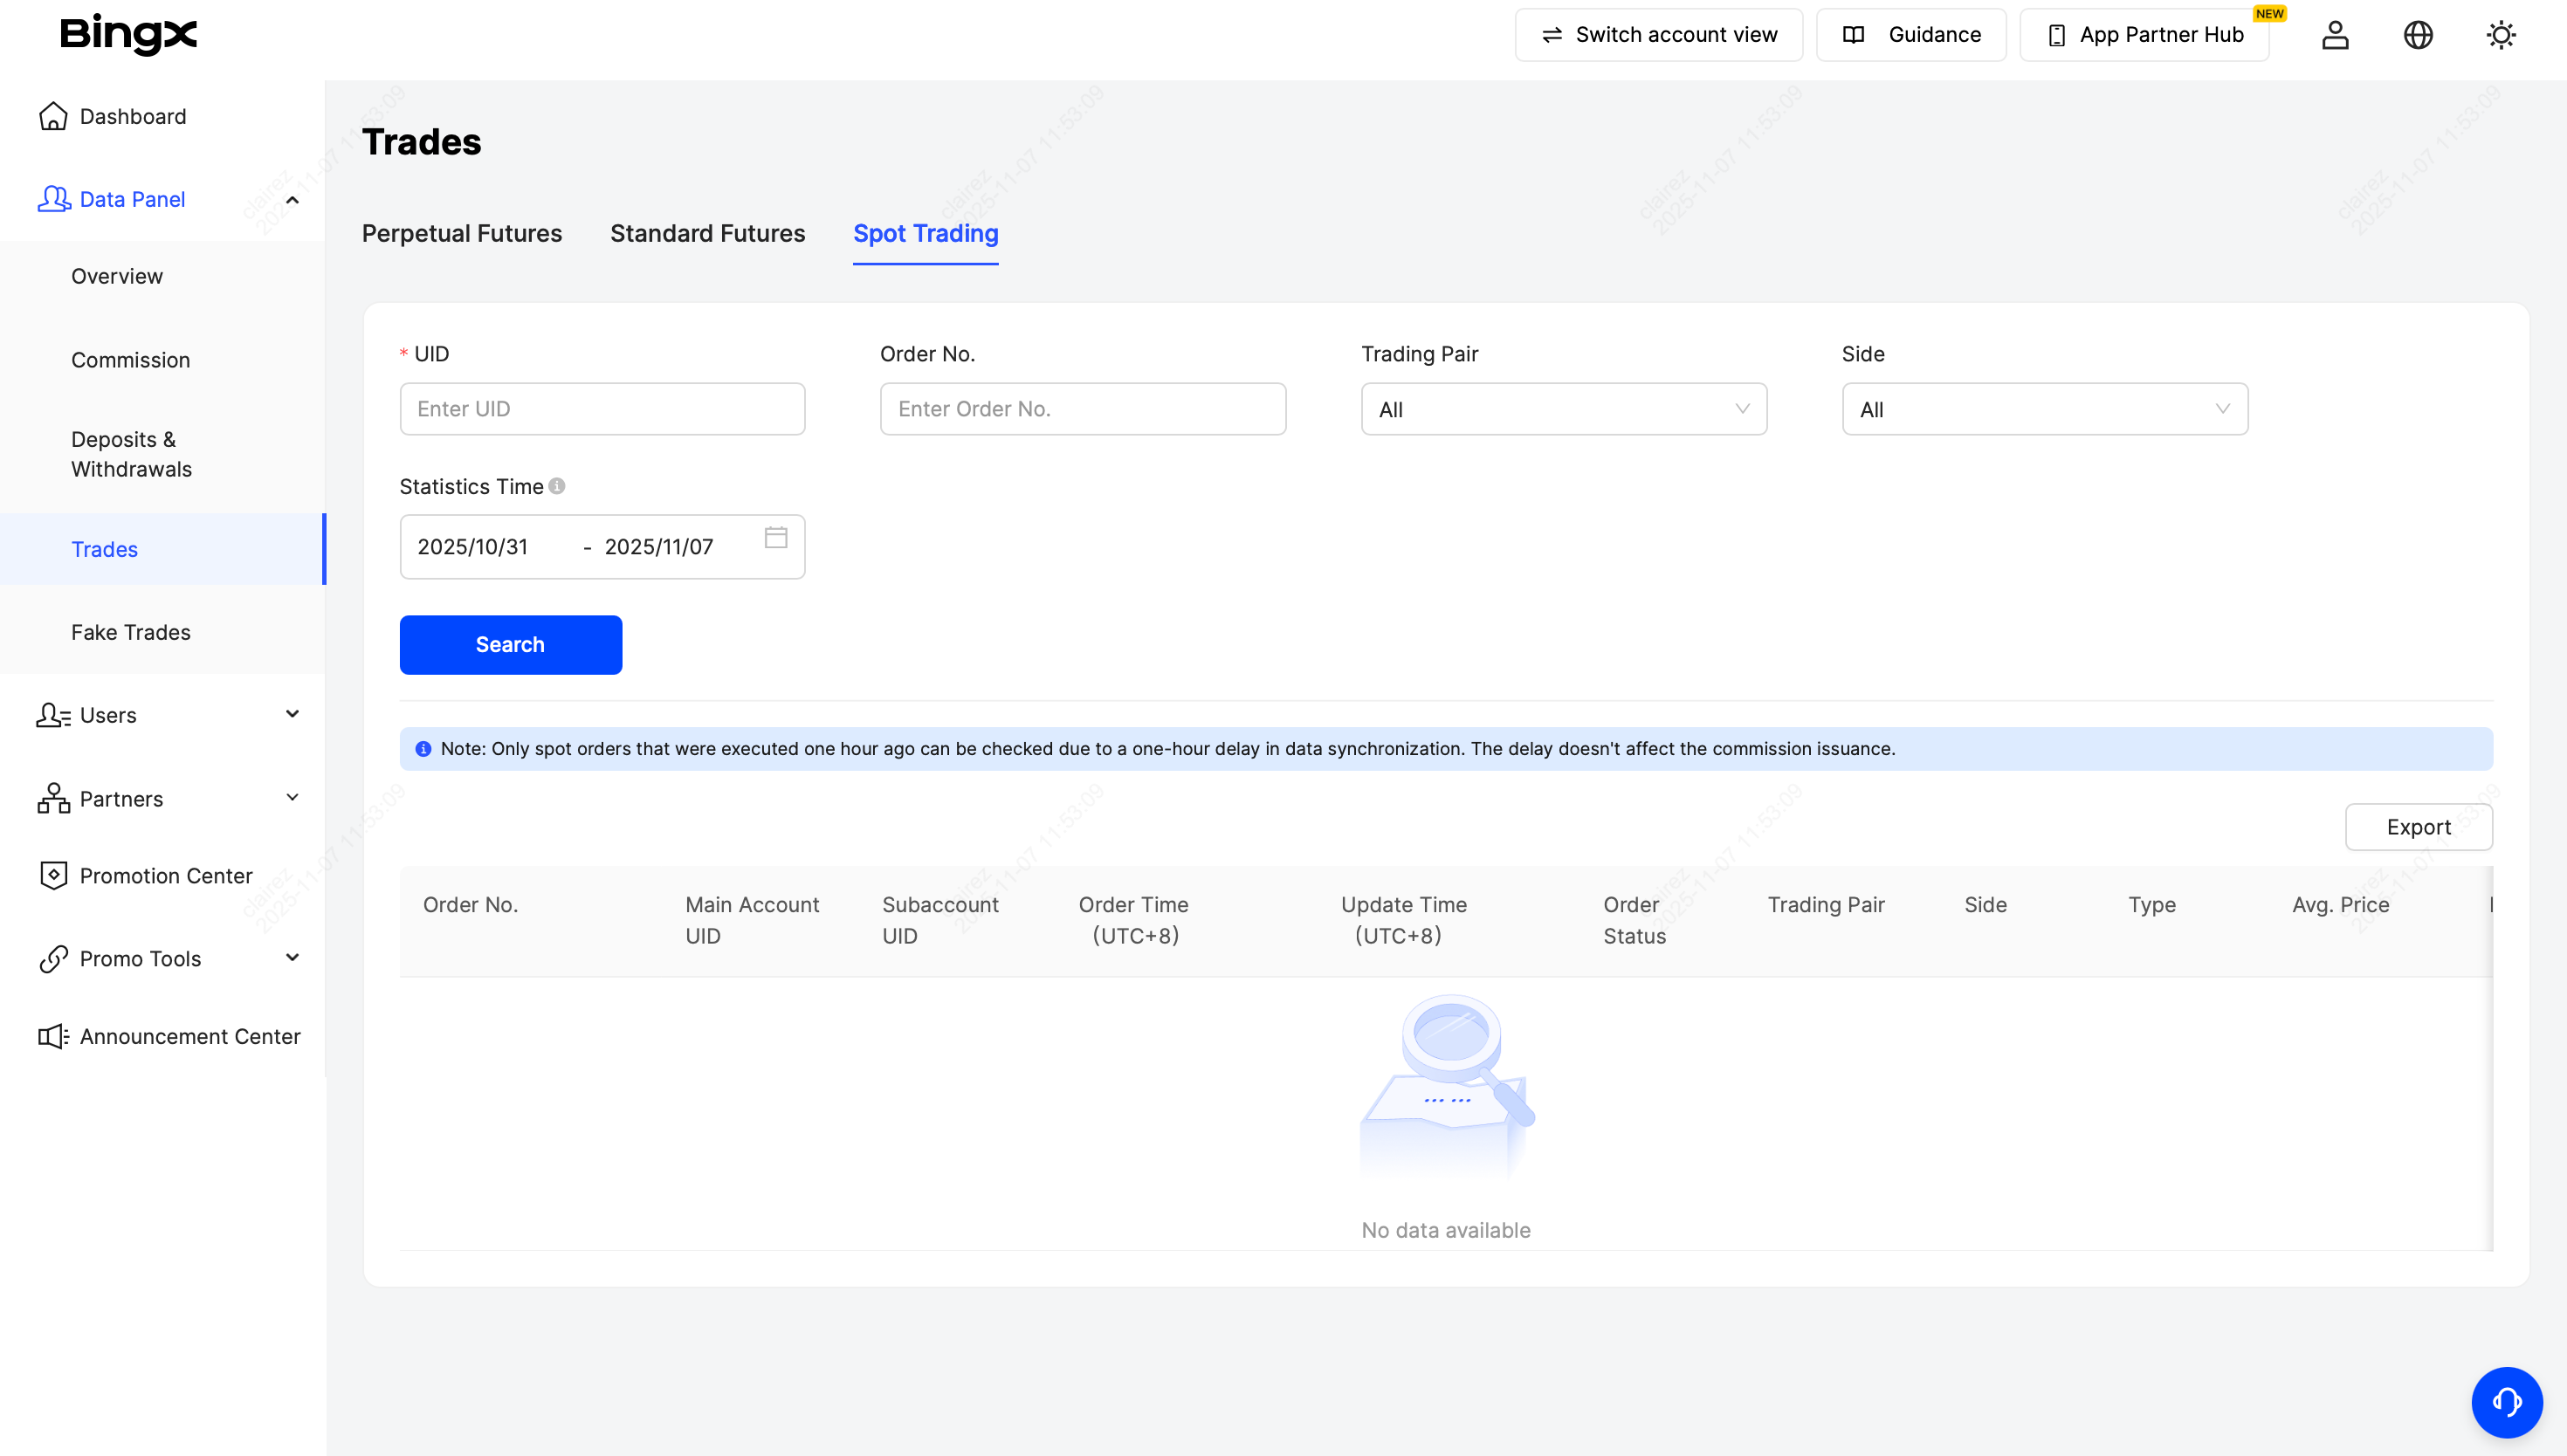
Task: Switch to the Perpetual Futures tab
Action: pyautogui.click(x=461, y=233)
